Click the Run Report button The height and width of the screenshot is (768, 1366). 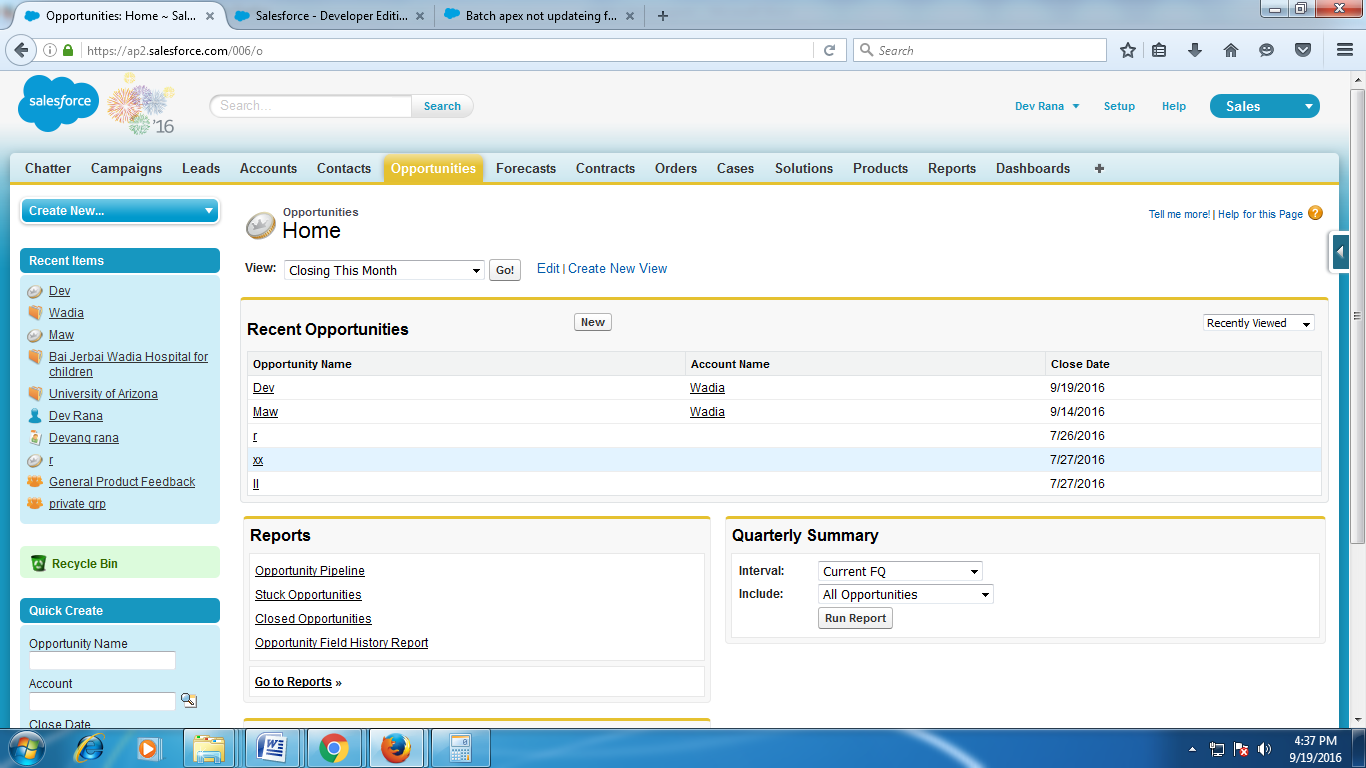coord(855,619)
